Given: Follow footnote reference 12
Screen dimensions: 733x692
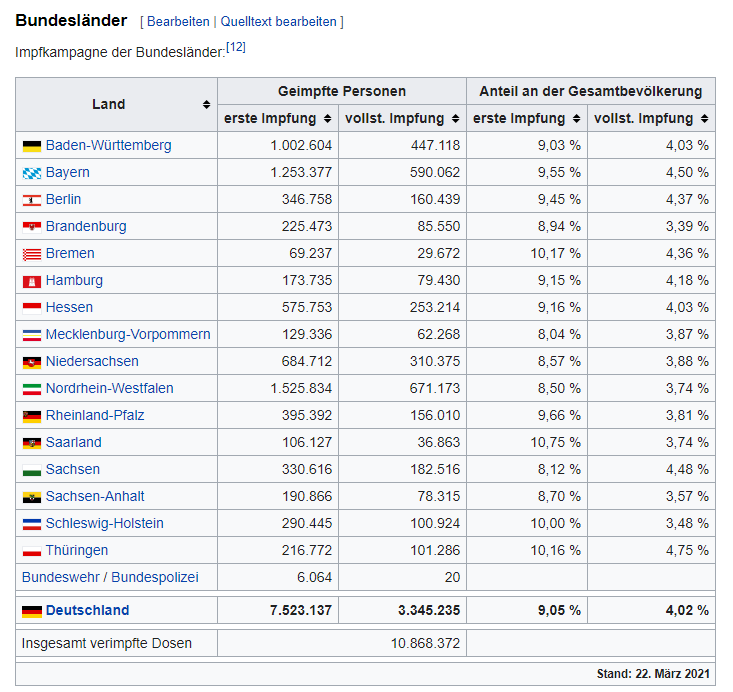Looking at the screenshot, I should pos(236,46).
